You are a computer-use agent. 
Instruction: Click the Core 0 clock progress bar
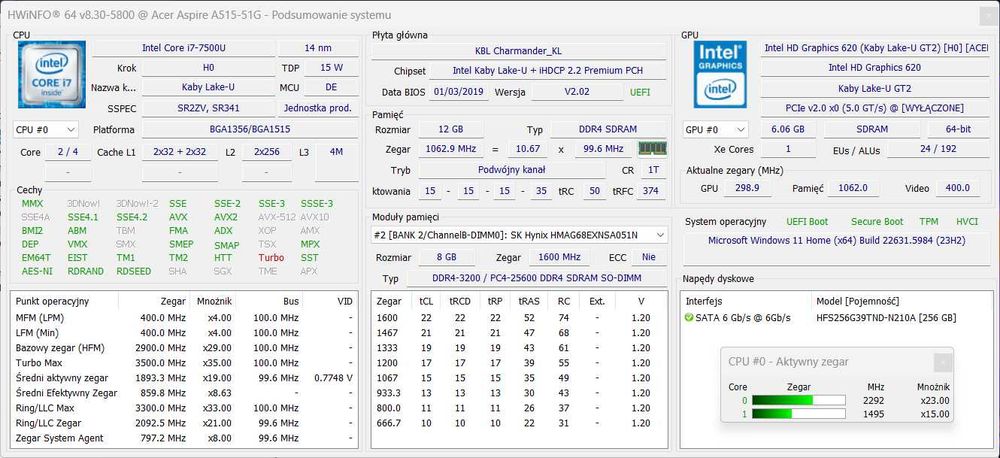coord(798,401)
